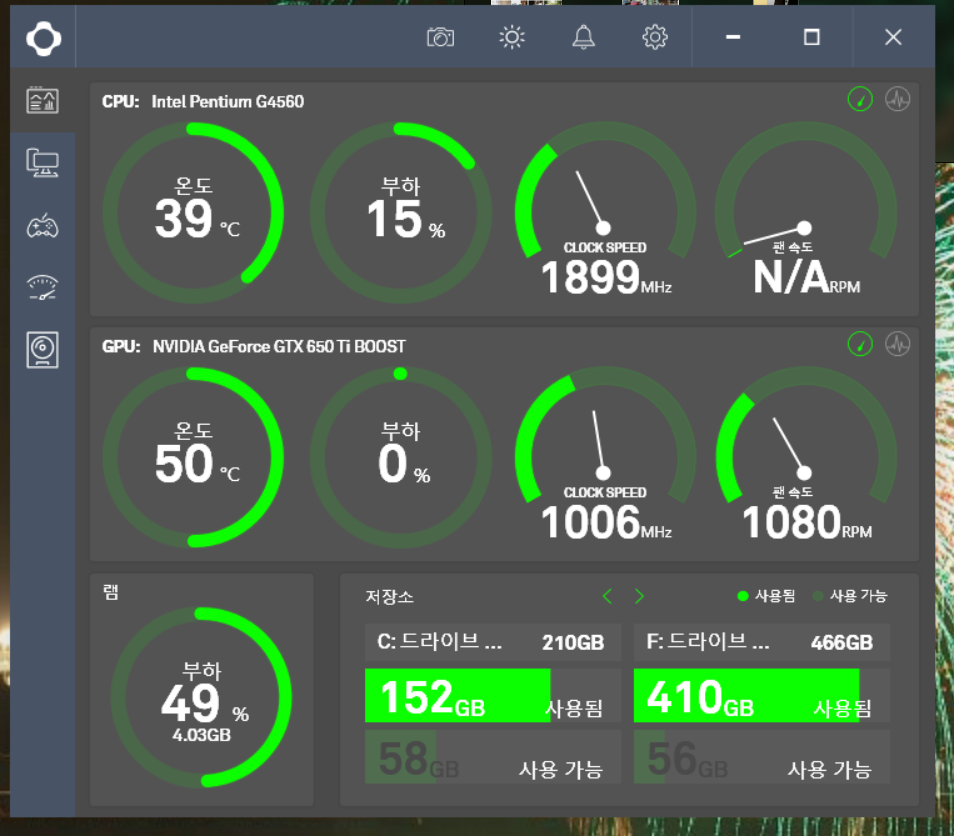Click the 사용 가능 legend entry

[851, 596]
